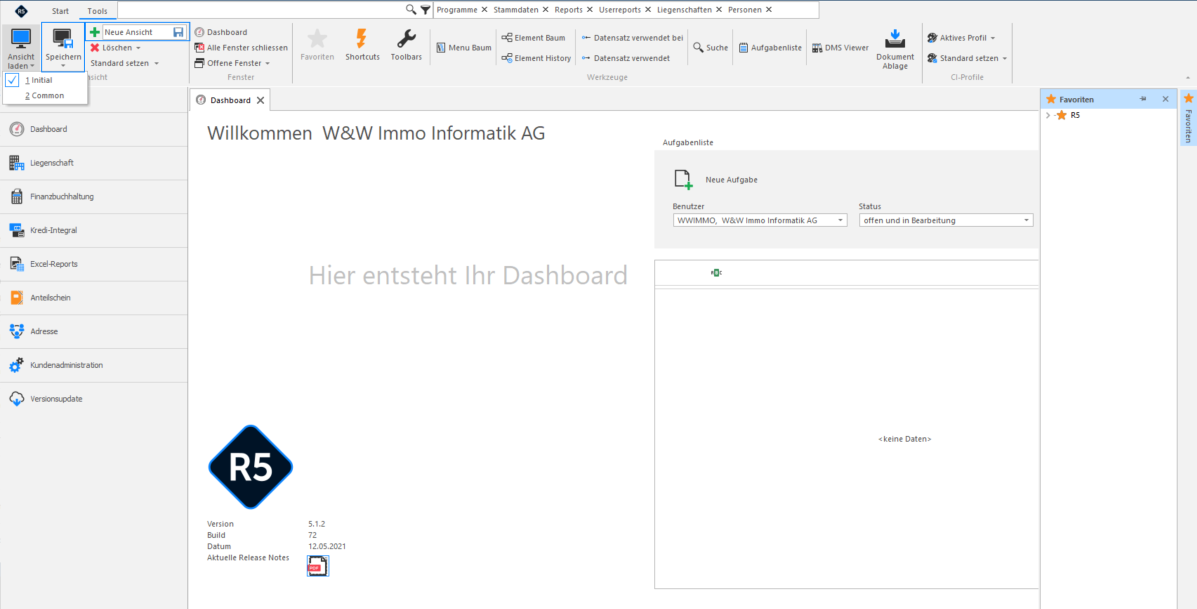
Task: Click the Excel export icon in task grid
Action: 716,272
